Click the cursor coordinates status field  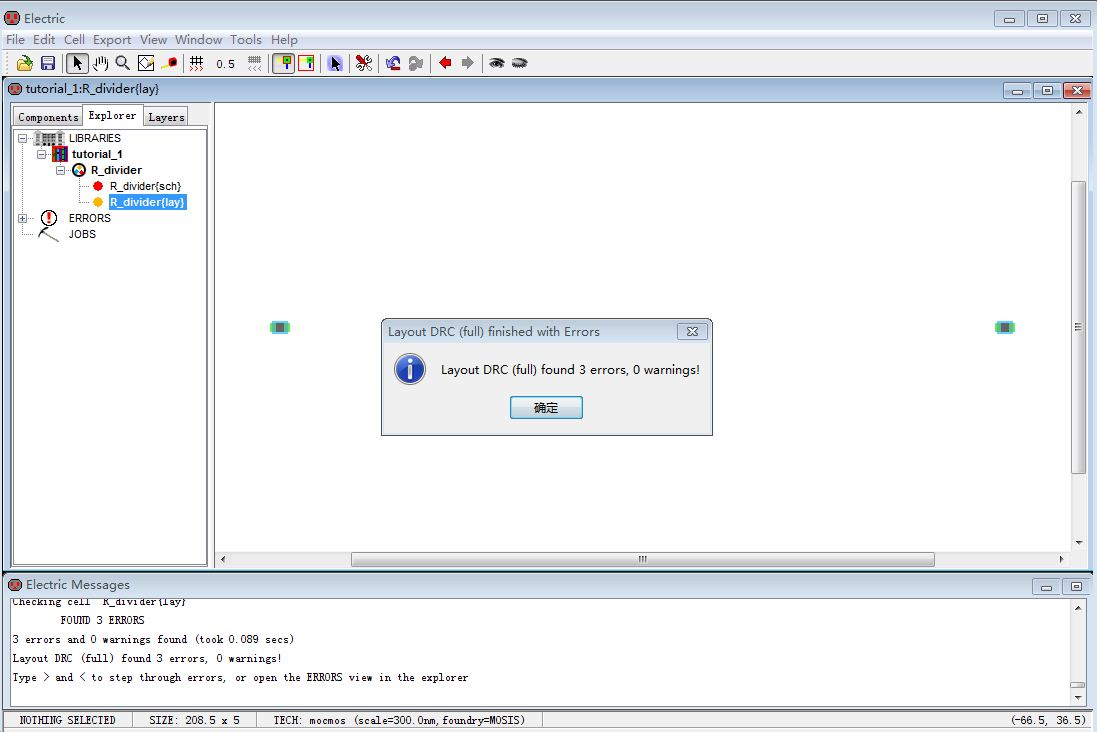pyautogui.click(x=1047, y=720)
